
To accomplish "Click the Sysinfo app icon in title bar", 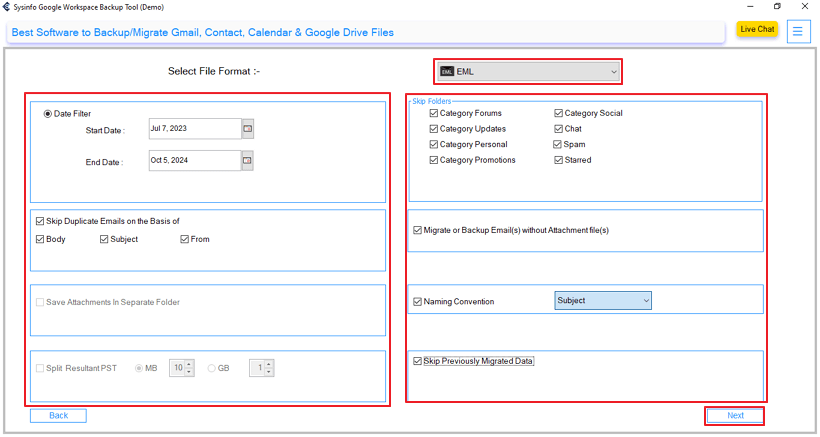I will pyautogui.click(x=7, y=6).
